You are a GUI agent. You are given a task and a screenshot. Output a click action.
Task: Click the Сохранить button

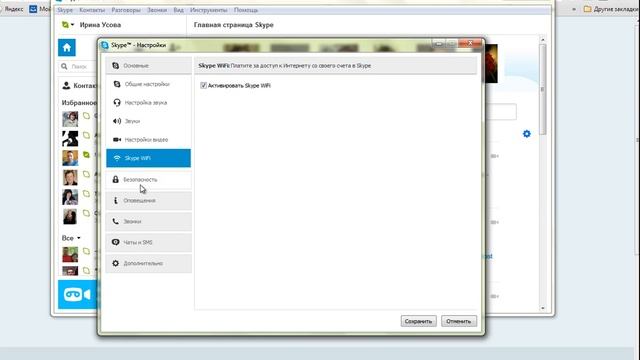click(418, 321)
